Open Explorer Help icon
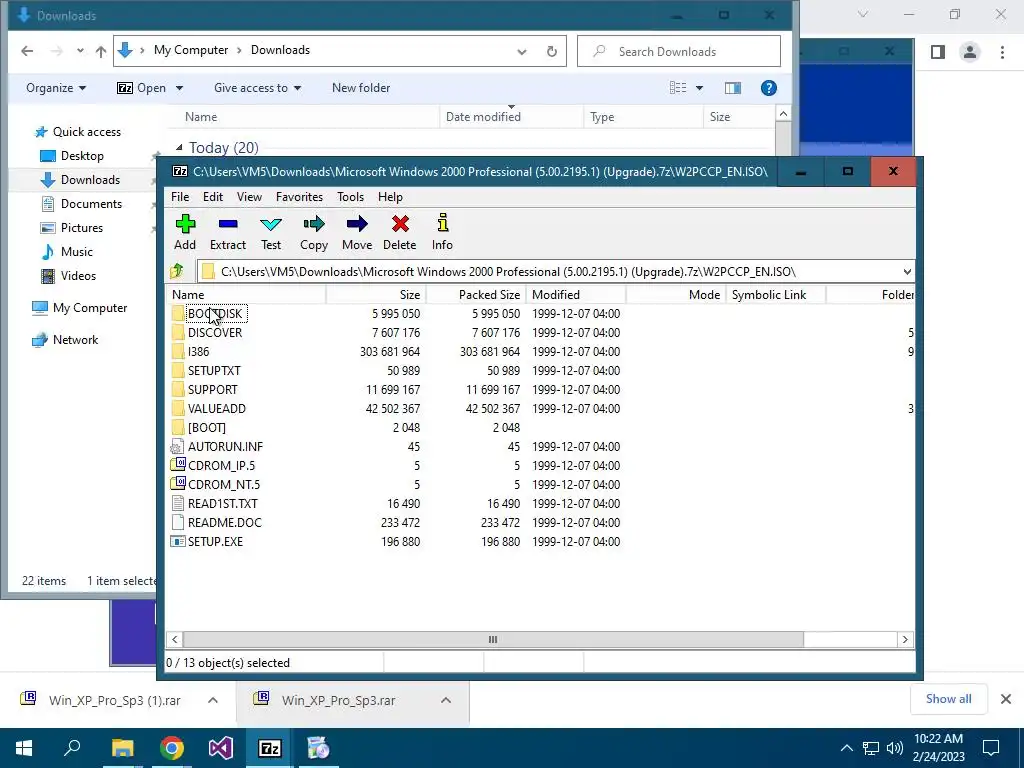 [x=769, y=88]
